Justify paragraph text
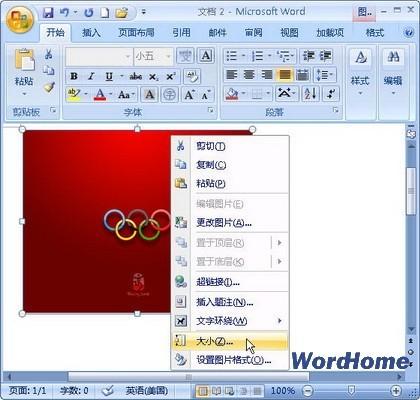 click(284, 75)
